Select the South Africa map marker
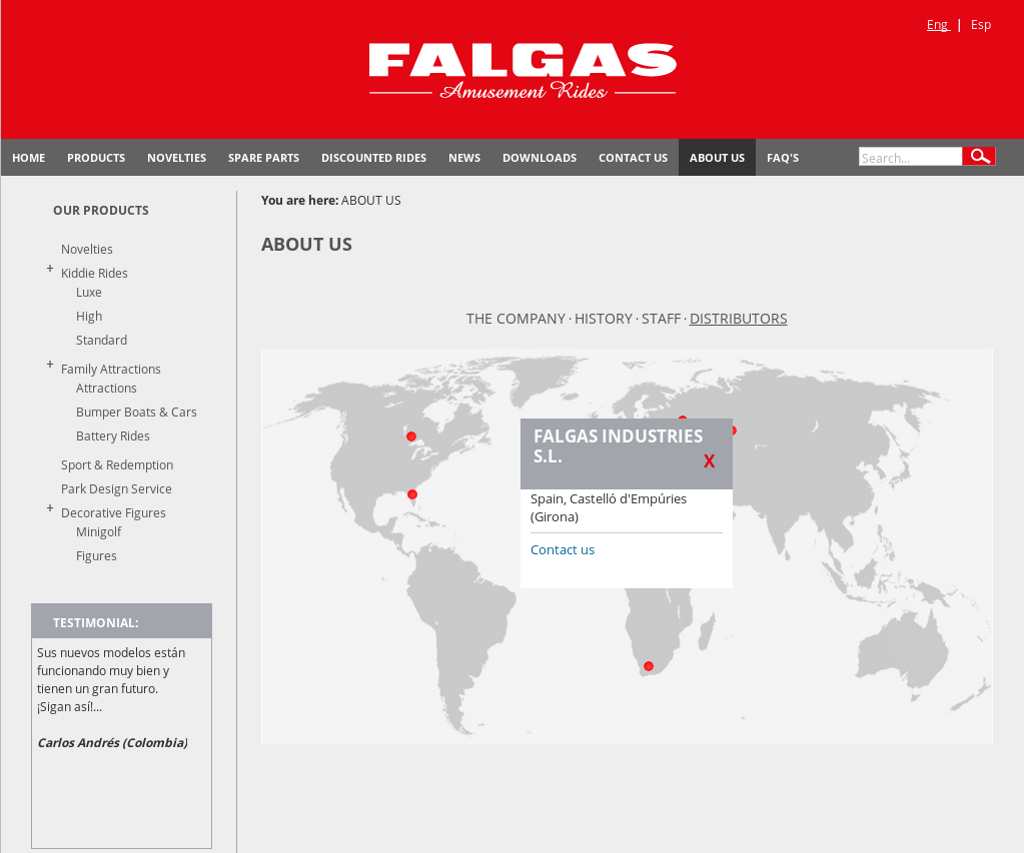Viewport: 1024px width, 853px height. (x=648, y=666)
